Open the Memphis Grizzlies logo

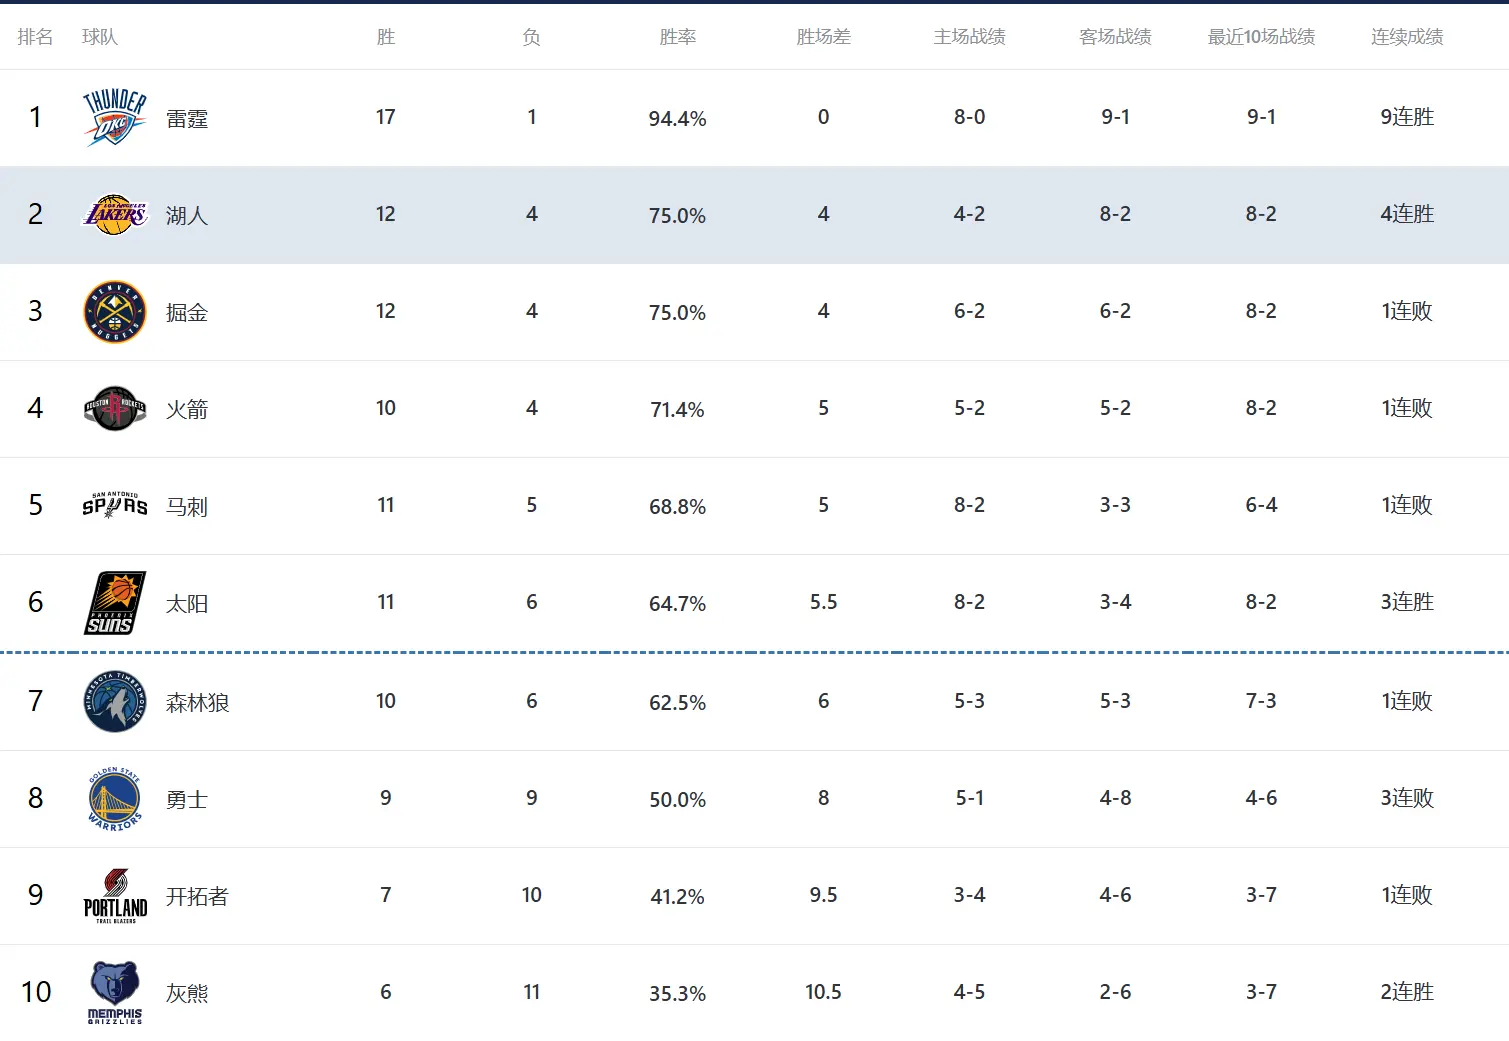coord(115,993)
